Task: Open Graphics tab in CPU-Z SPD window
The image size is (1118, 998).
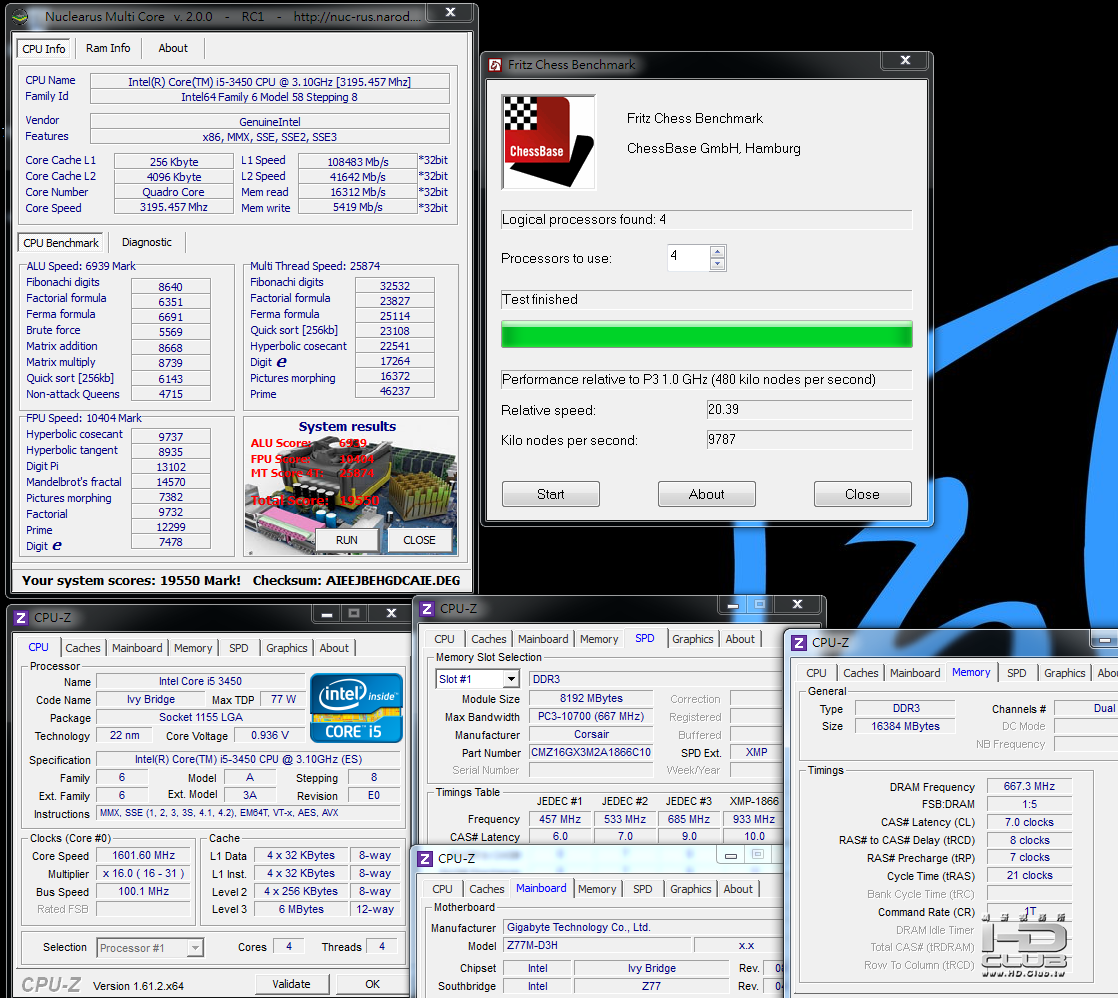Action: click(692, 639)
